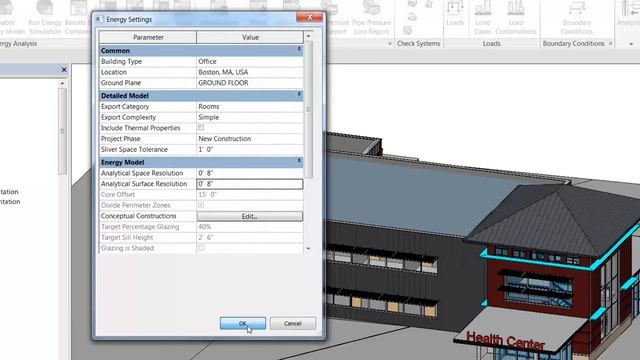Image resolution: width=640 pixels, height=360 pixels.
Task: Open the Project Phase value dropdown
Action: pos(250,138)
